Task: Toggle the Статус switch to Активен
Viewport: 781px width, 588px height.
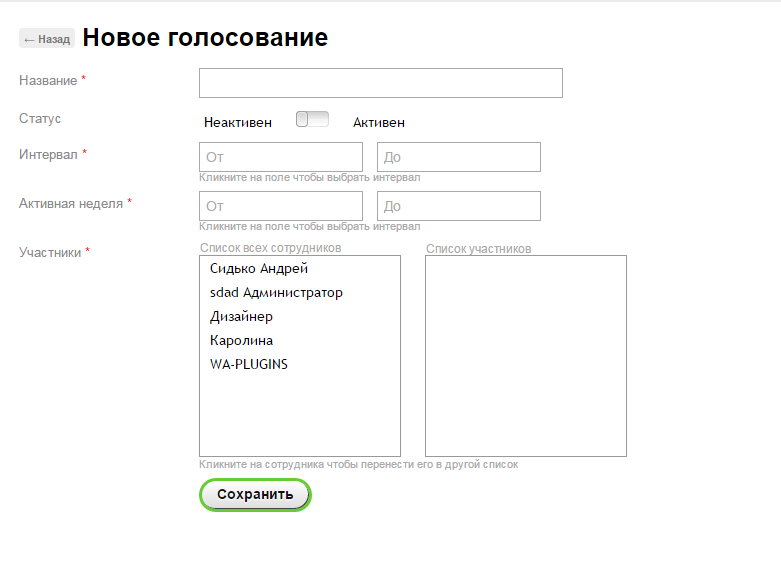Action: pos(312,119)
